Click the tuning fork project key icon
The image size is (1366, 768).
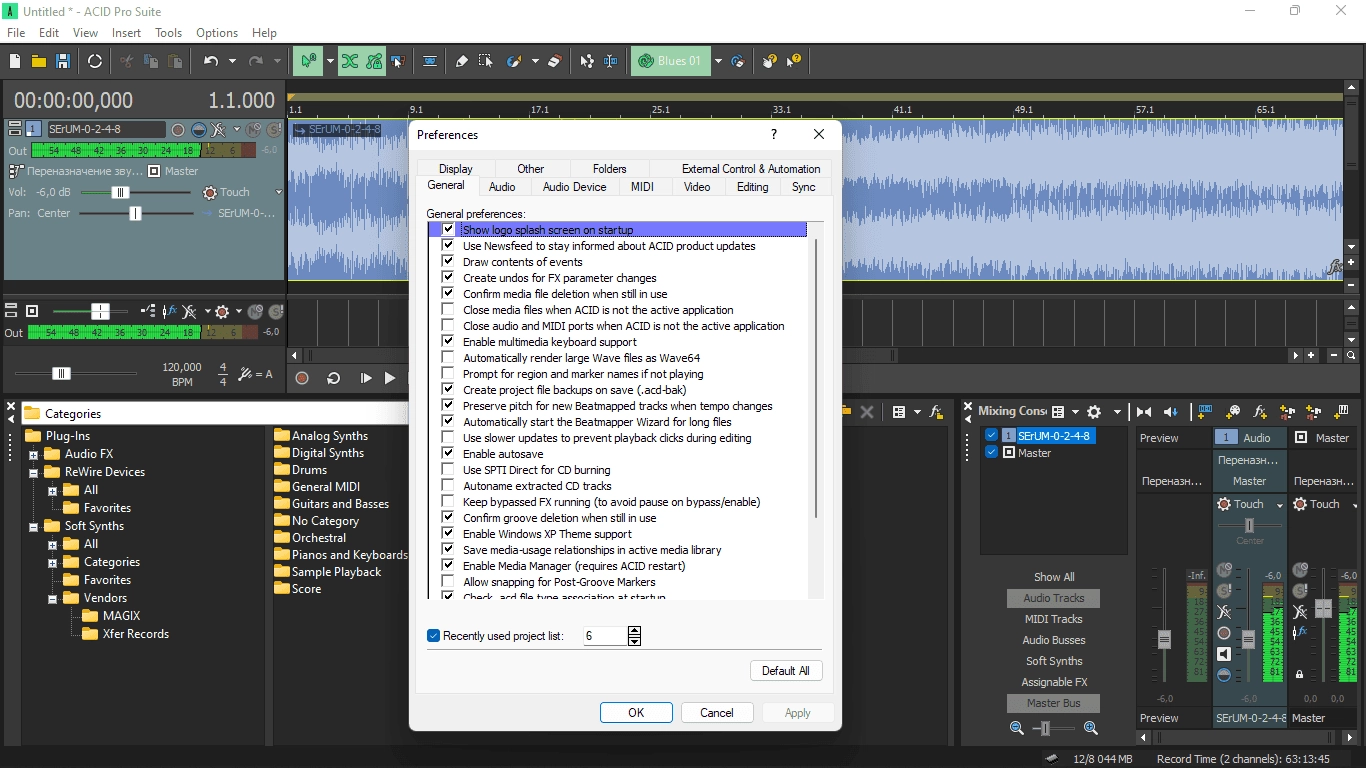tap(245, 374)
